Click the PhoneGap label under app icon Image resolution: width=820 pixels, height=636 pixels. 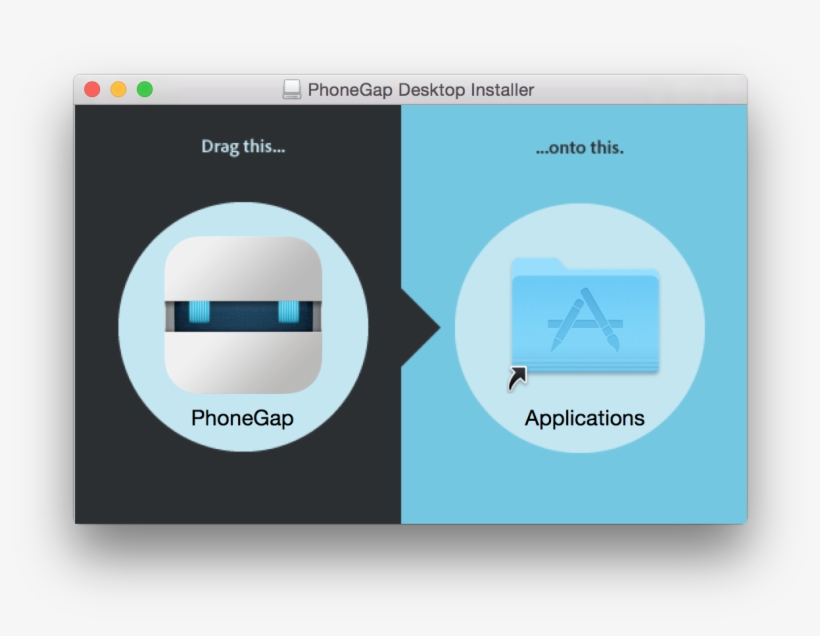(243, 418)
